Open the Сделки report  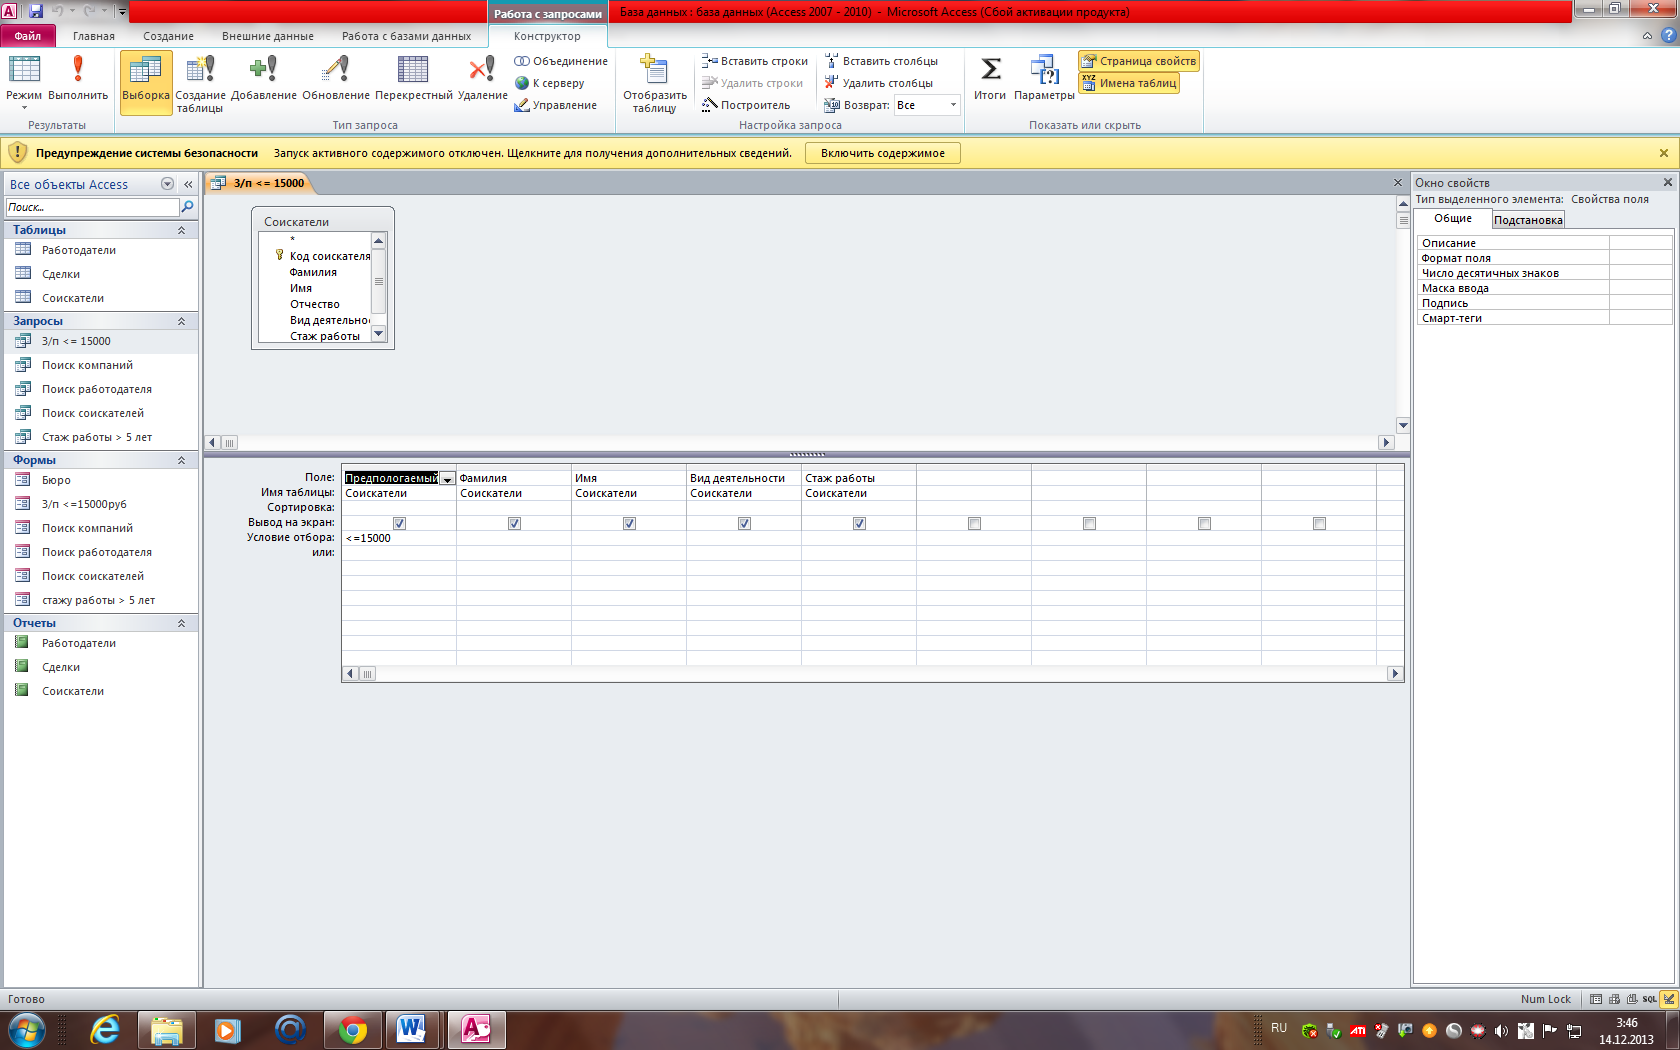61,667
